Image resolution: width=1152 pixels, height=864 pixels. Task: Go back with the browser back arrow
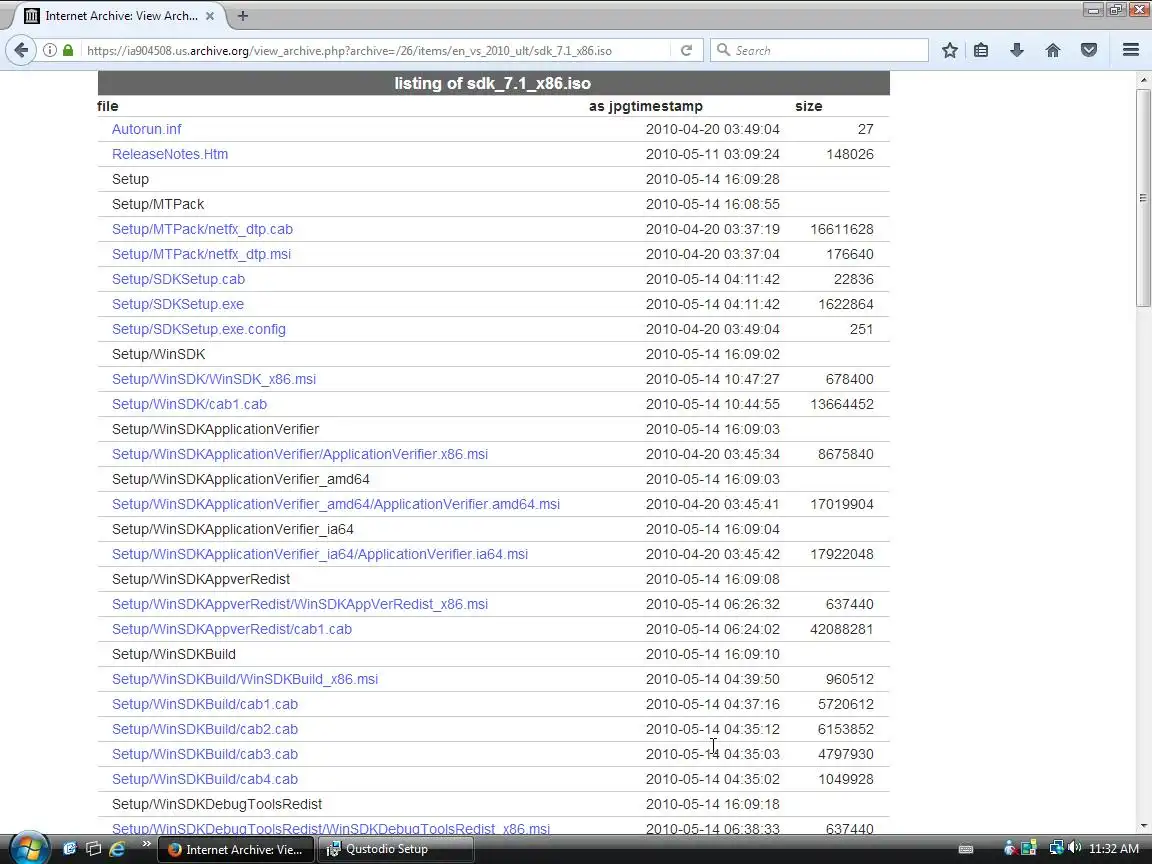[x=21, y=50]
